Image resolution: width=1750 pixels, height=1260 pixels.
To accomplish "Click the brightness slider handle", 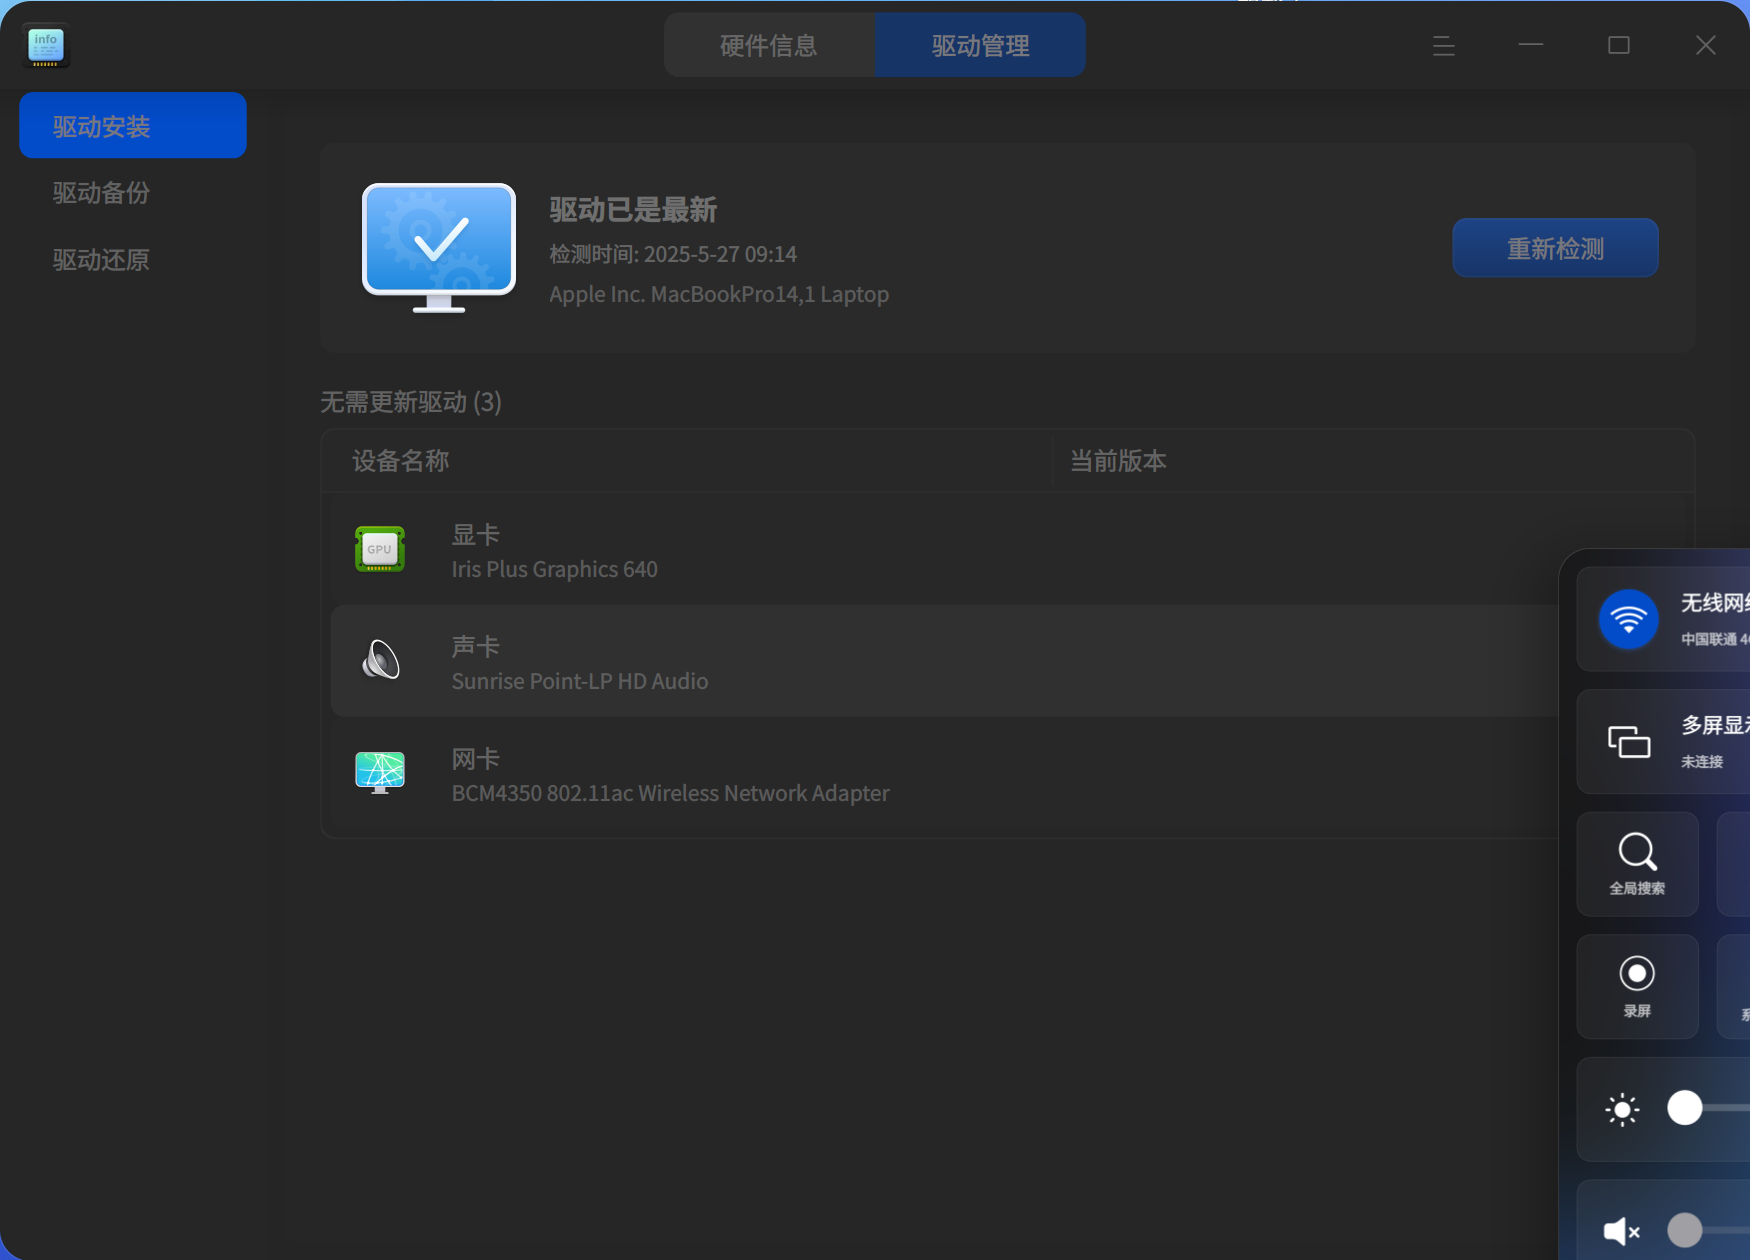I will [x=1685, y=1108].
